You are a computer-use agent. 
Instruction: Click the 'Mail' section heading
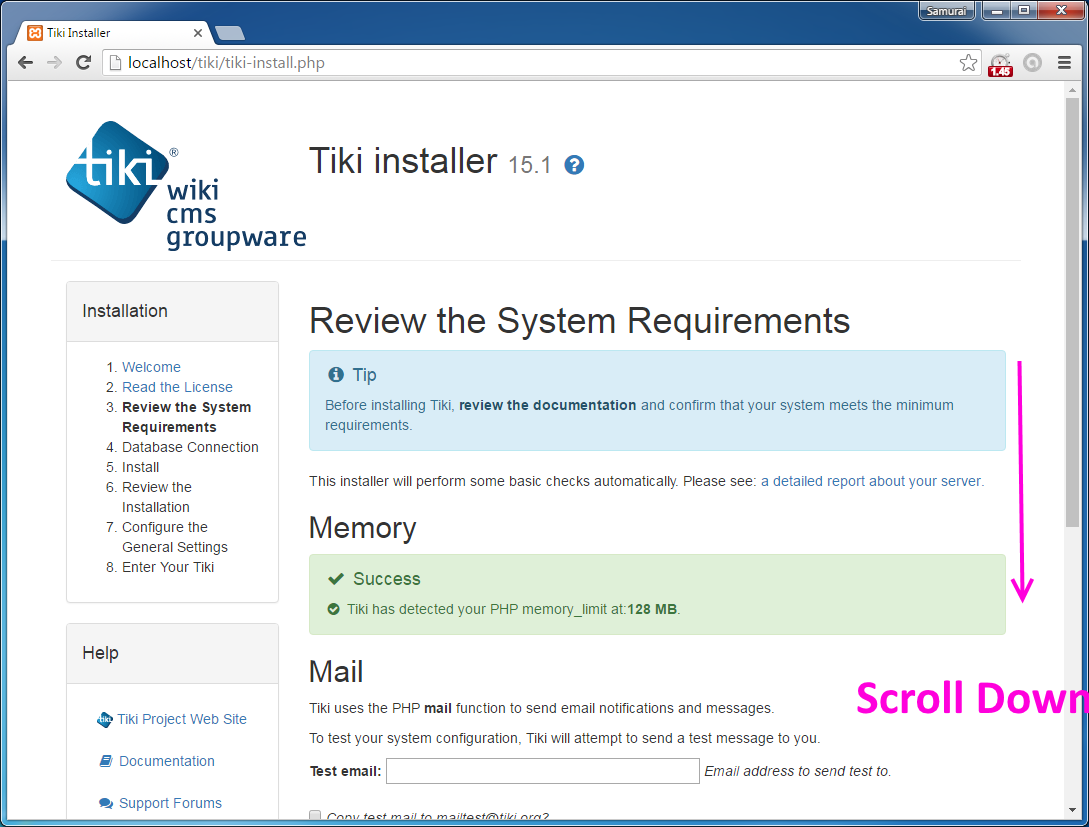[336, 671]
